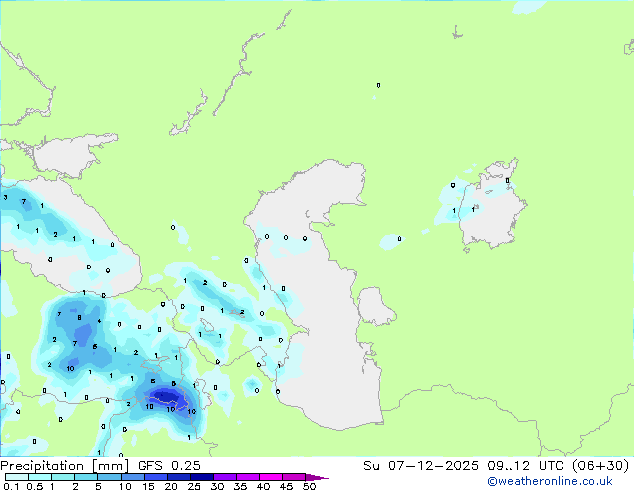Click the legend label '35'
The image size is (634, 490).
point(240,486)
